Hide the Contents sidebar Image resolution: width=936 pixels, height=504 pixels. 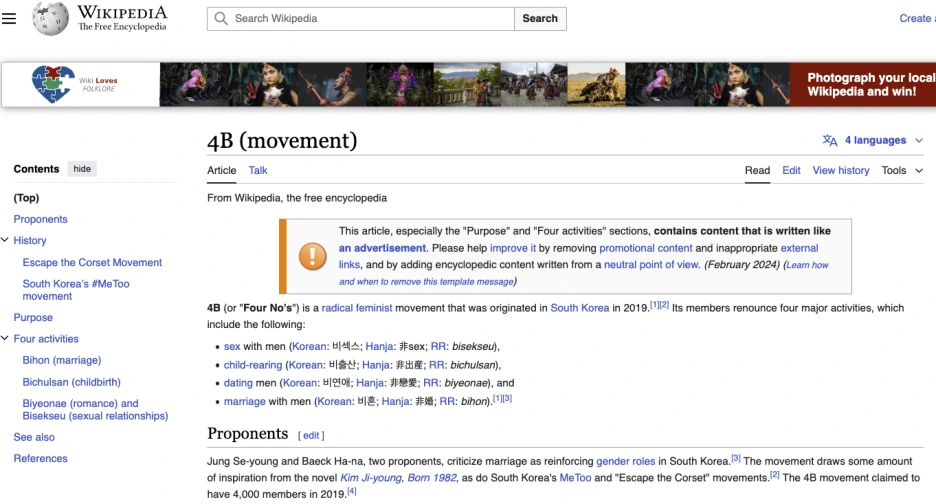[82, 169]
